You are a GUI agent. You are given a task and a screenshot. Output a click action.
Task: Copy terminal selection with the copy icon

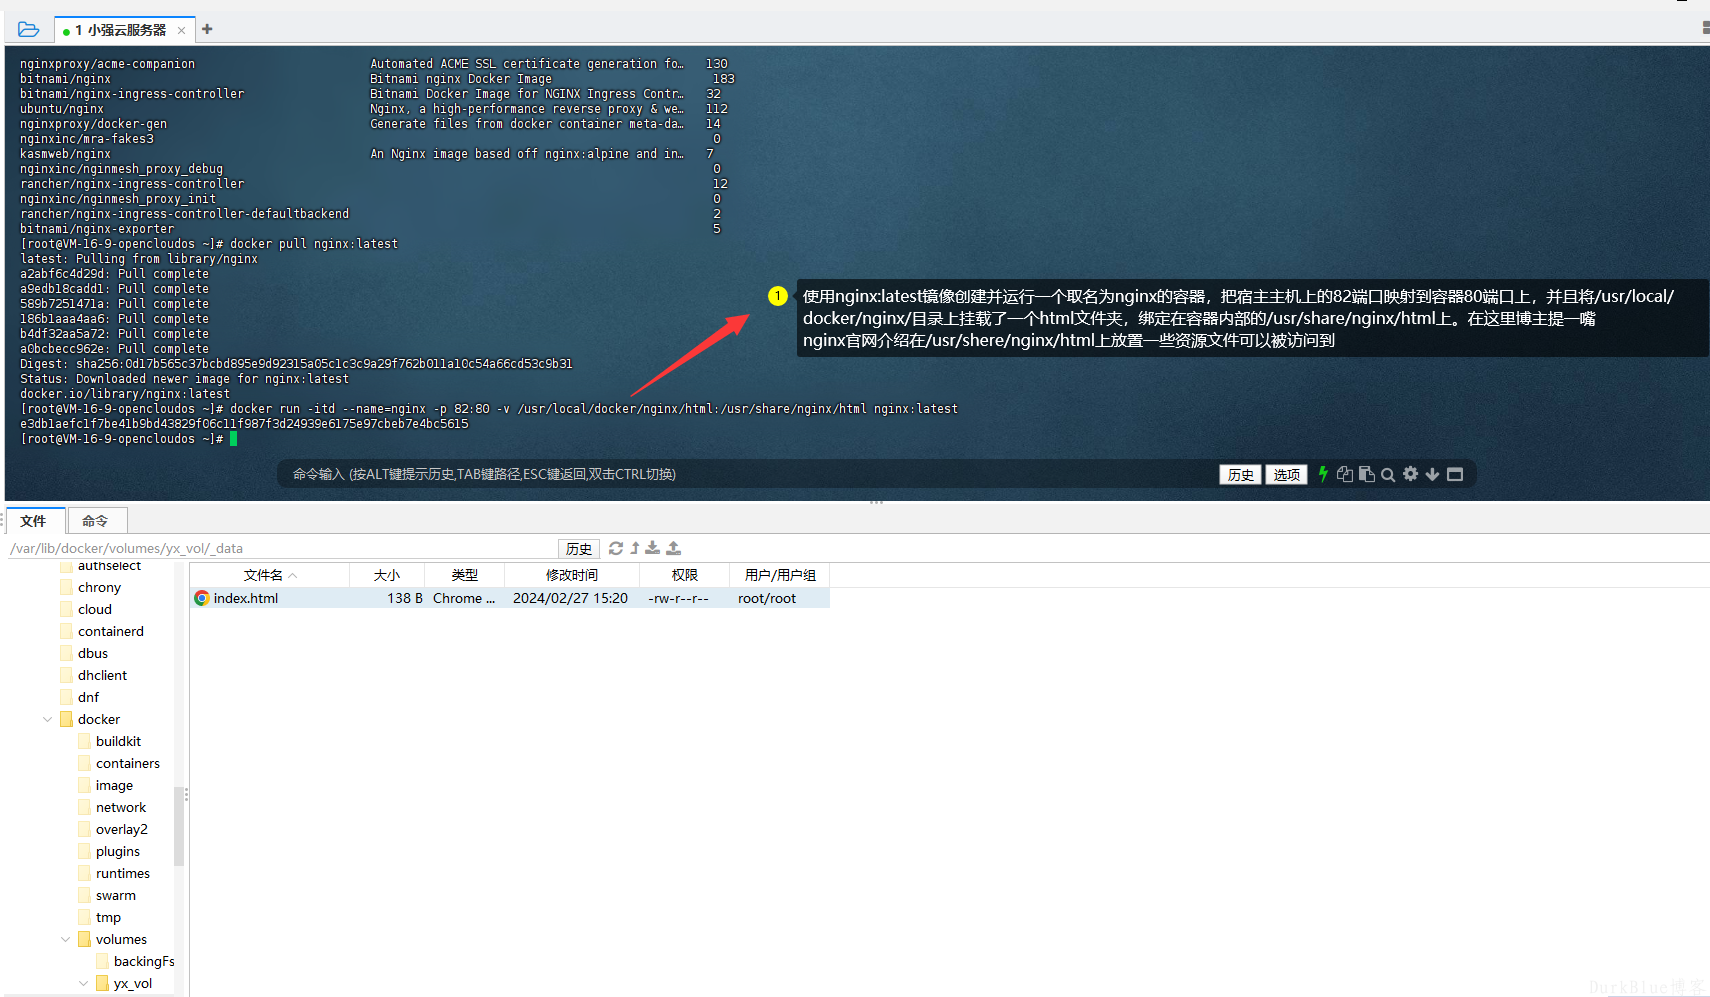tap(1345, 474)
